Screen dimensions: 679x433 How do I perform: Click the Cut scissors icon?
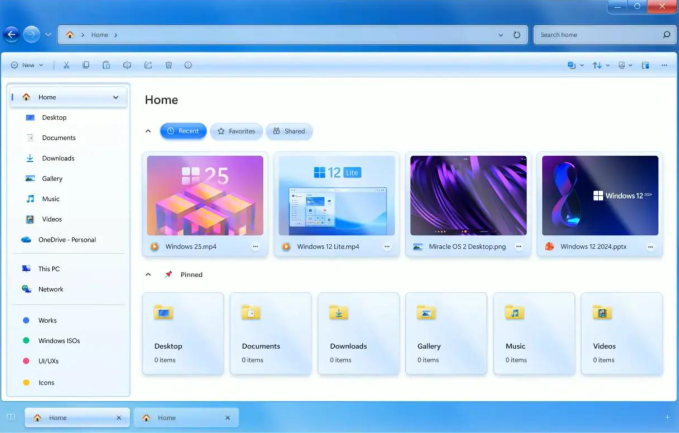coord(66,65)
